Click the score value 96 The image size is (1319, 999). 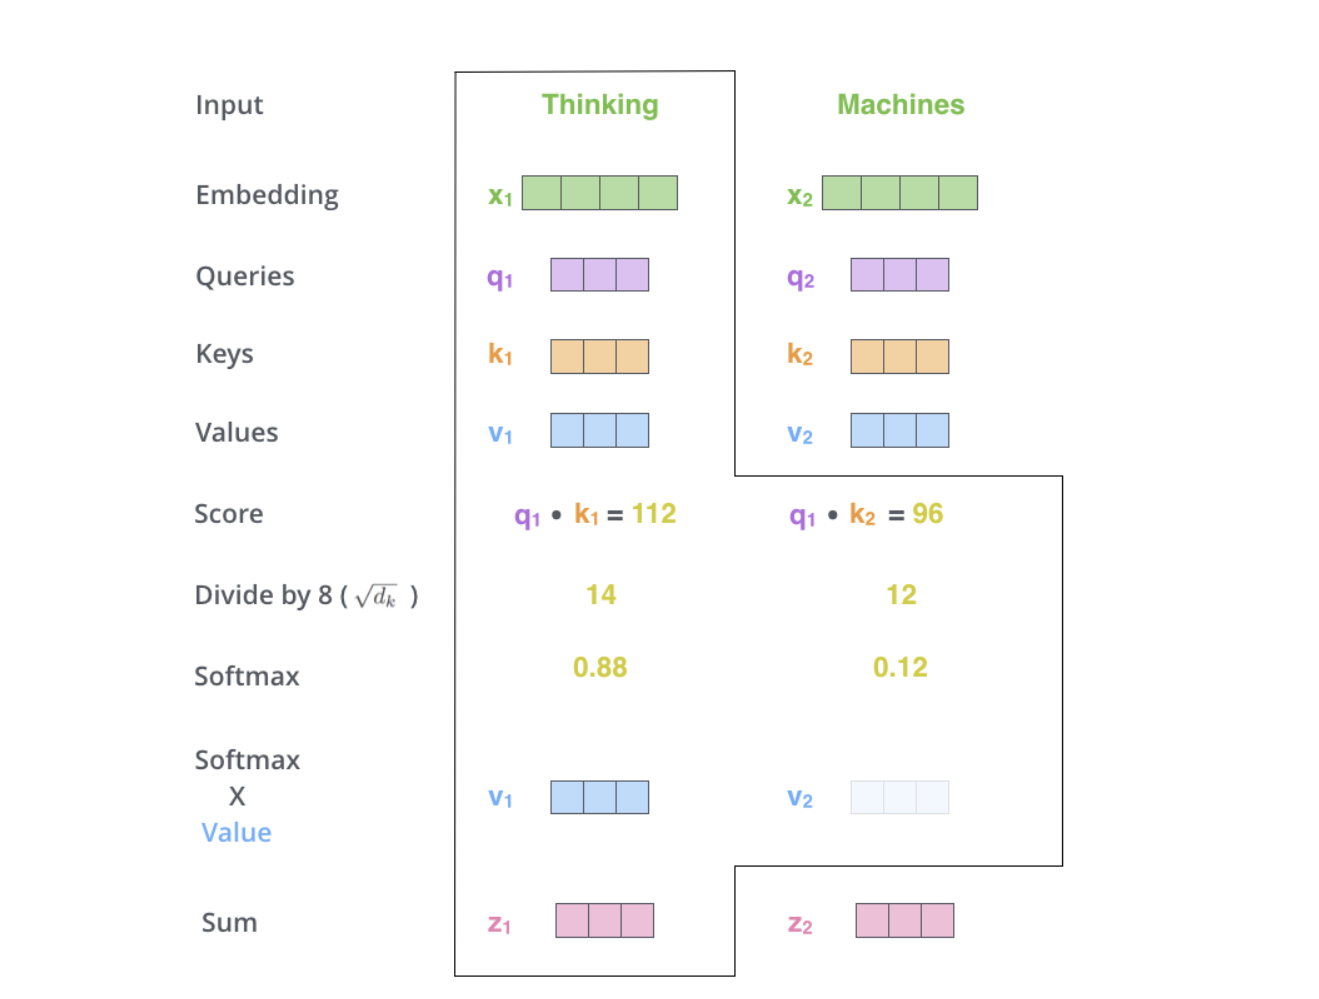tap(927, 514)
